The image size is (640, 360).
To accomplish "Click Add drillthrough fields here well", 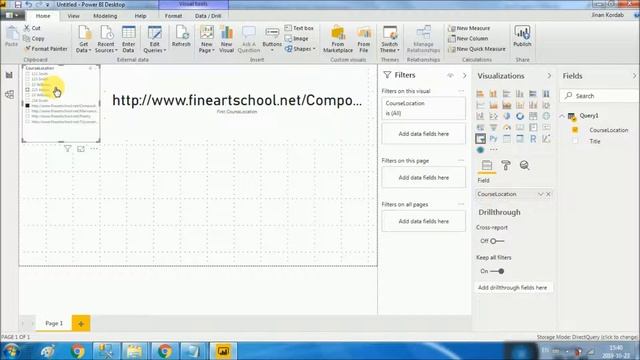I will pyautogui.click(x=513, y=288).
